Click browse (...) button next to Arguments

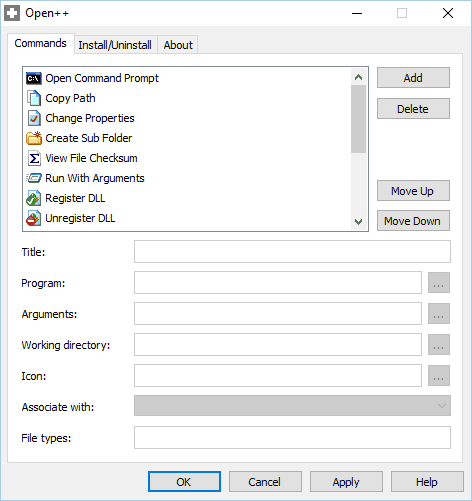(x=439, y=314)
